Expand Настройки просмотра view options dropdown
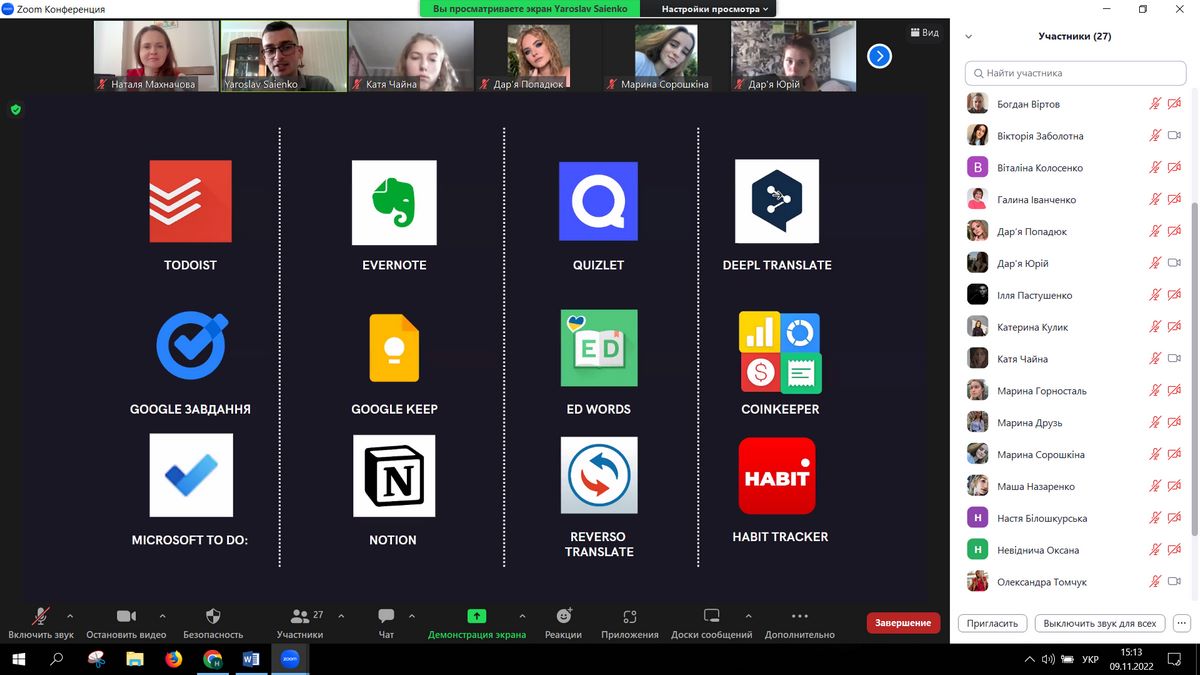This screenshot has width=1200, height=675. tap(715, 9)
